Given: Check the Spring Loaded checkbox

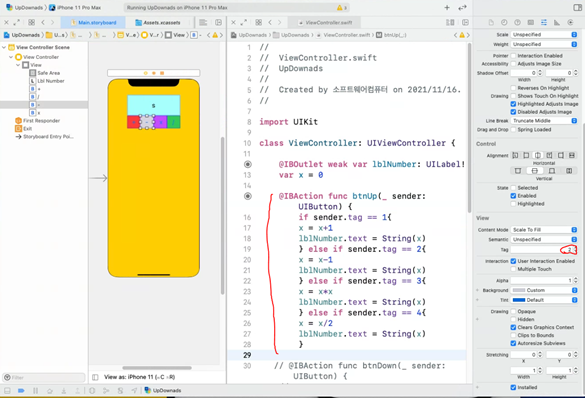Looking at the screenshot, I should [x=513, y=129].
